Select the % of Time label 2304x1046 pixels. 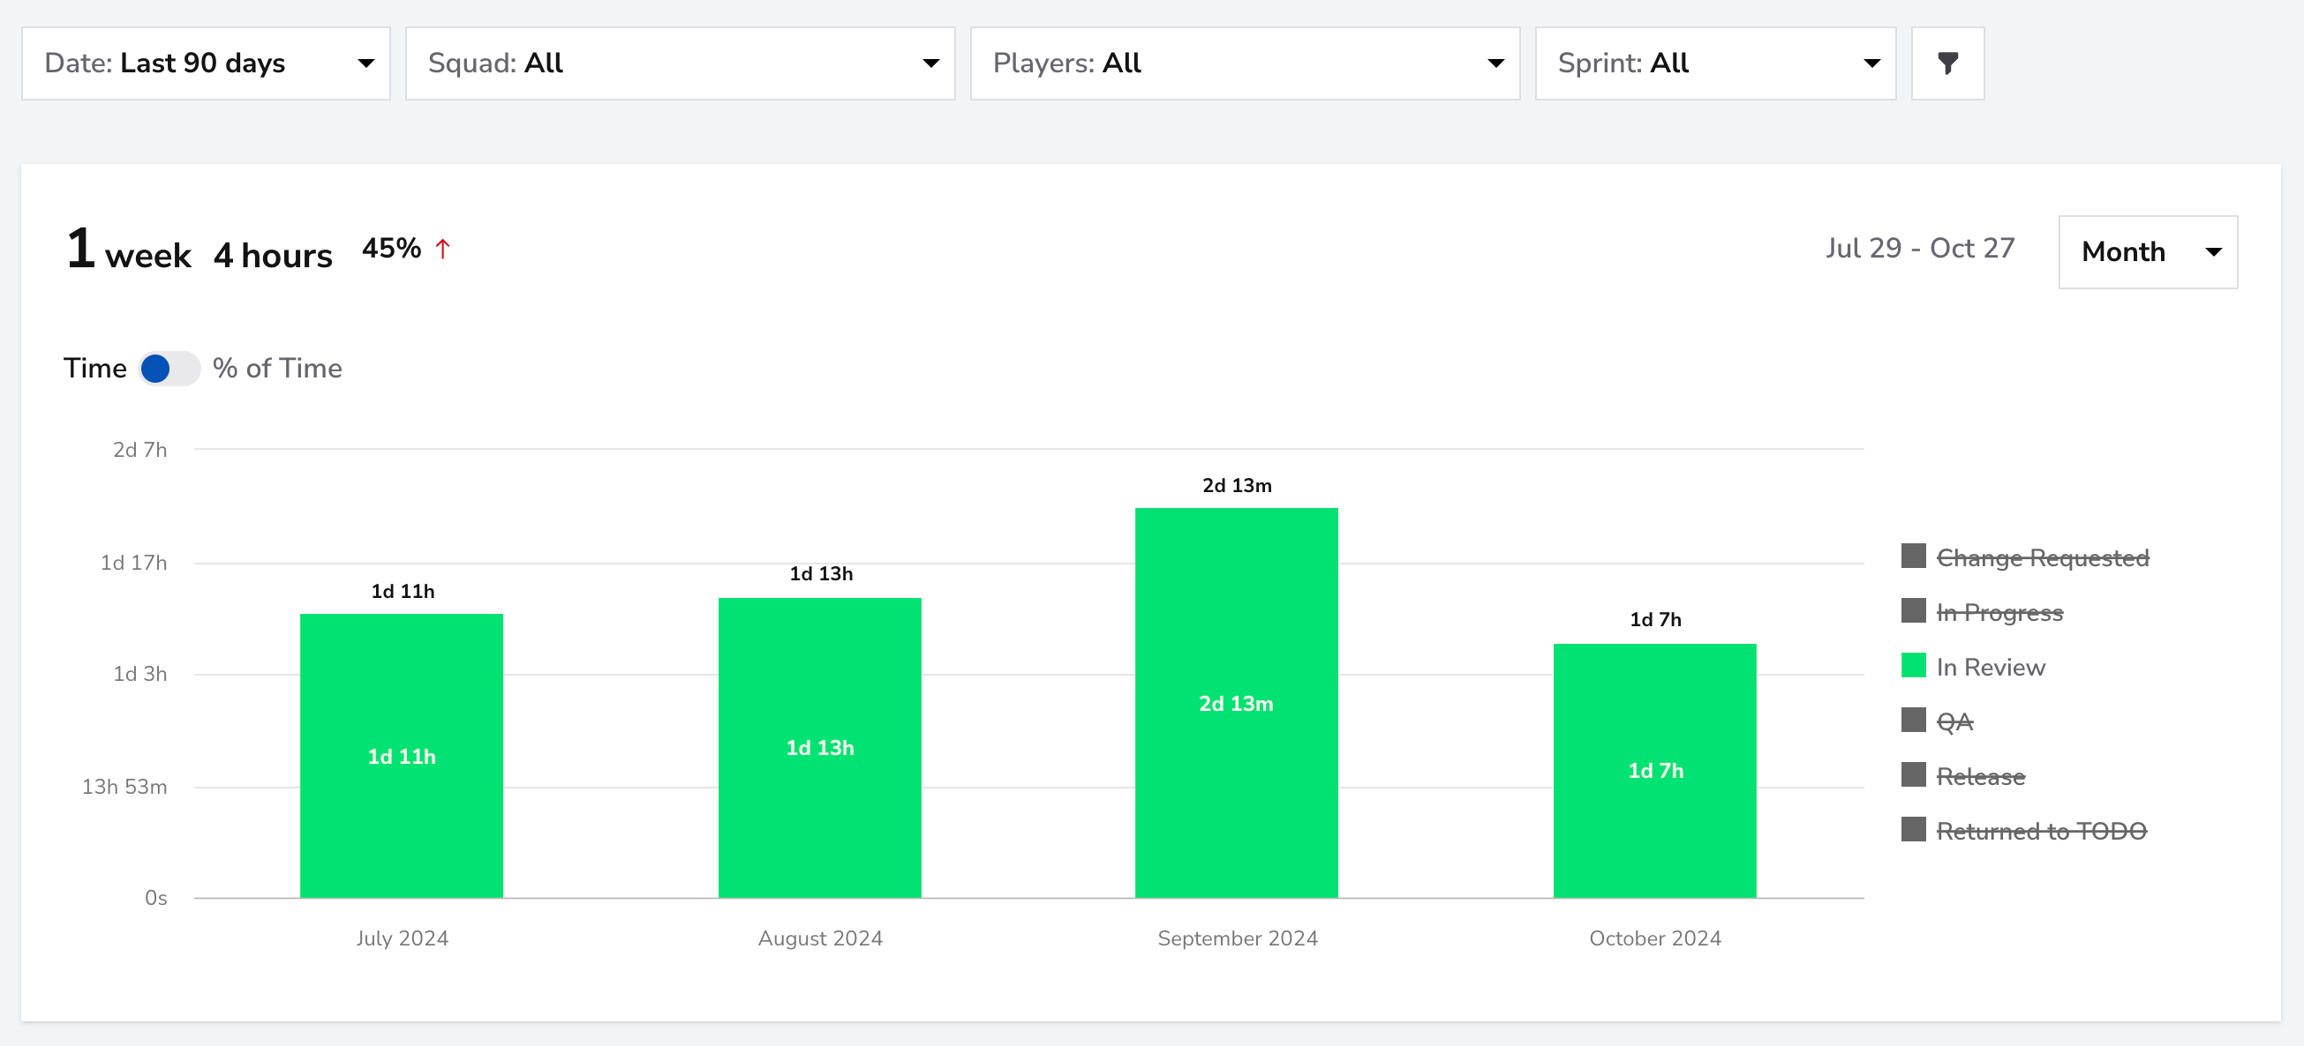click(277, 368)
